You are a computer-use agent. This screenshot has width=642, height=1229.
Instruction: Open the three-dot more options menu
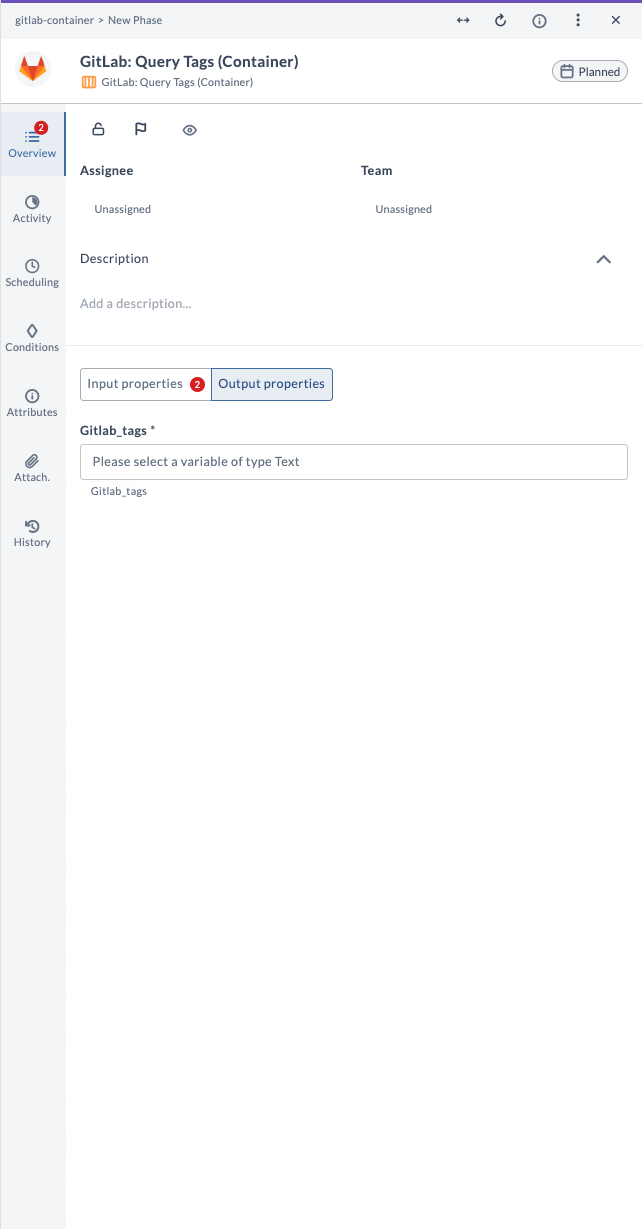[x=578, y=20]
